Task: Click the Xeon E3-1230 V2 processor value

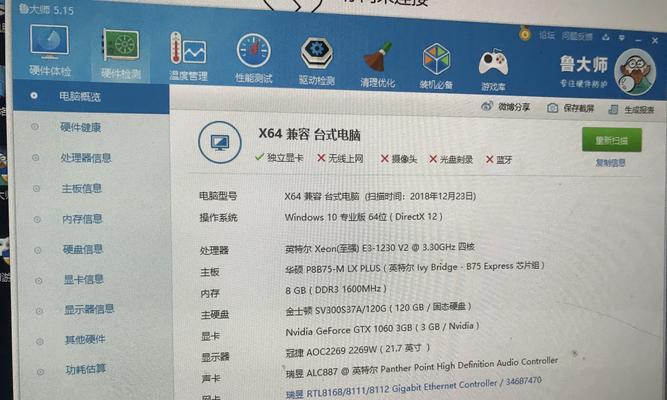Action: tap(380, 248)
